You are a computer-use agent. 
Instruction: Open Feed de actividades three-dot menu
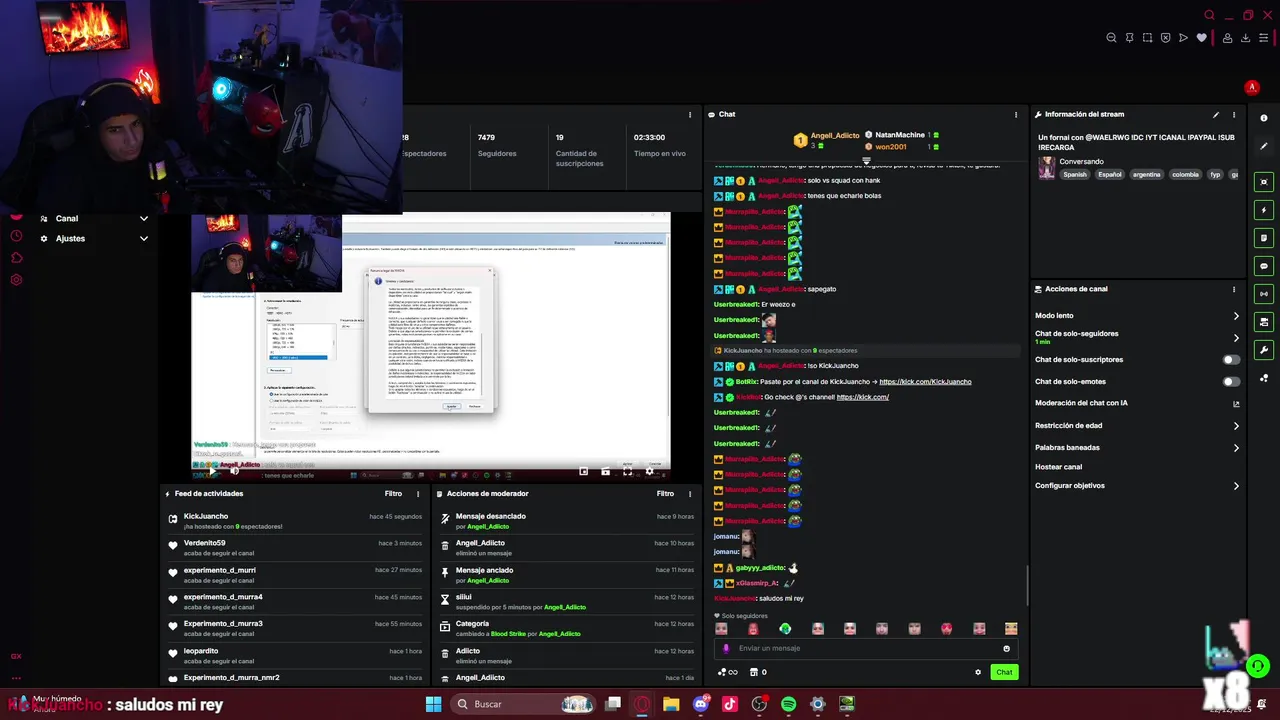point(418,494)
